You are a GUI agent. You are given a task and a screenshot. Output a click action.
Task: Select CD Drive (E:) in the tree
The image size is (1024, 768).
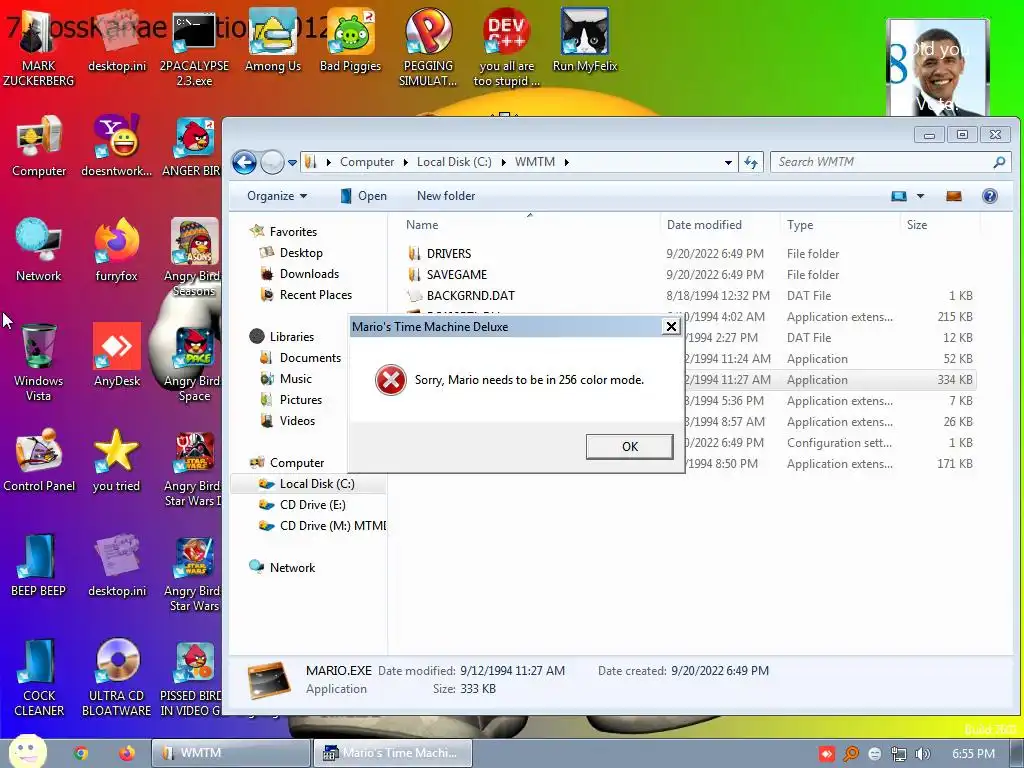pyautogui.click(x=312, y=505)
